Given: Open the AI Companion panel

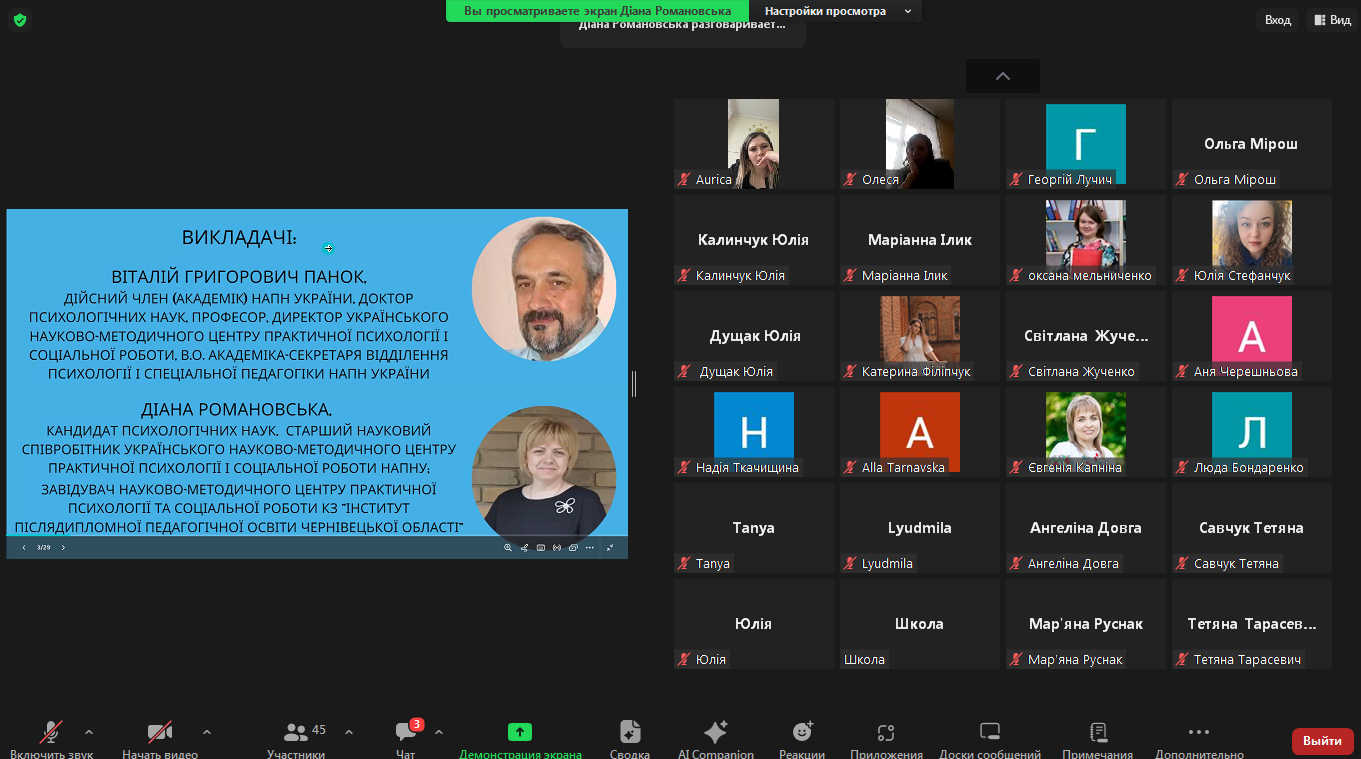Looking at the screenshot, I should tap(715, 733).
